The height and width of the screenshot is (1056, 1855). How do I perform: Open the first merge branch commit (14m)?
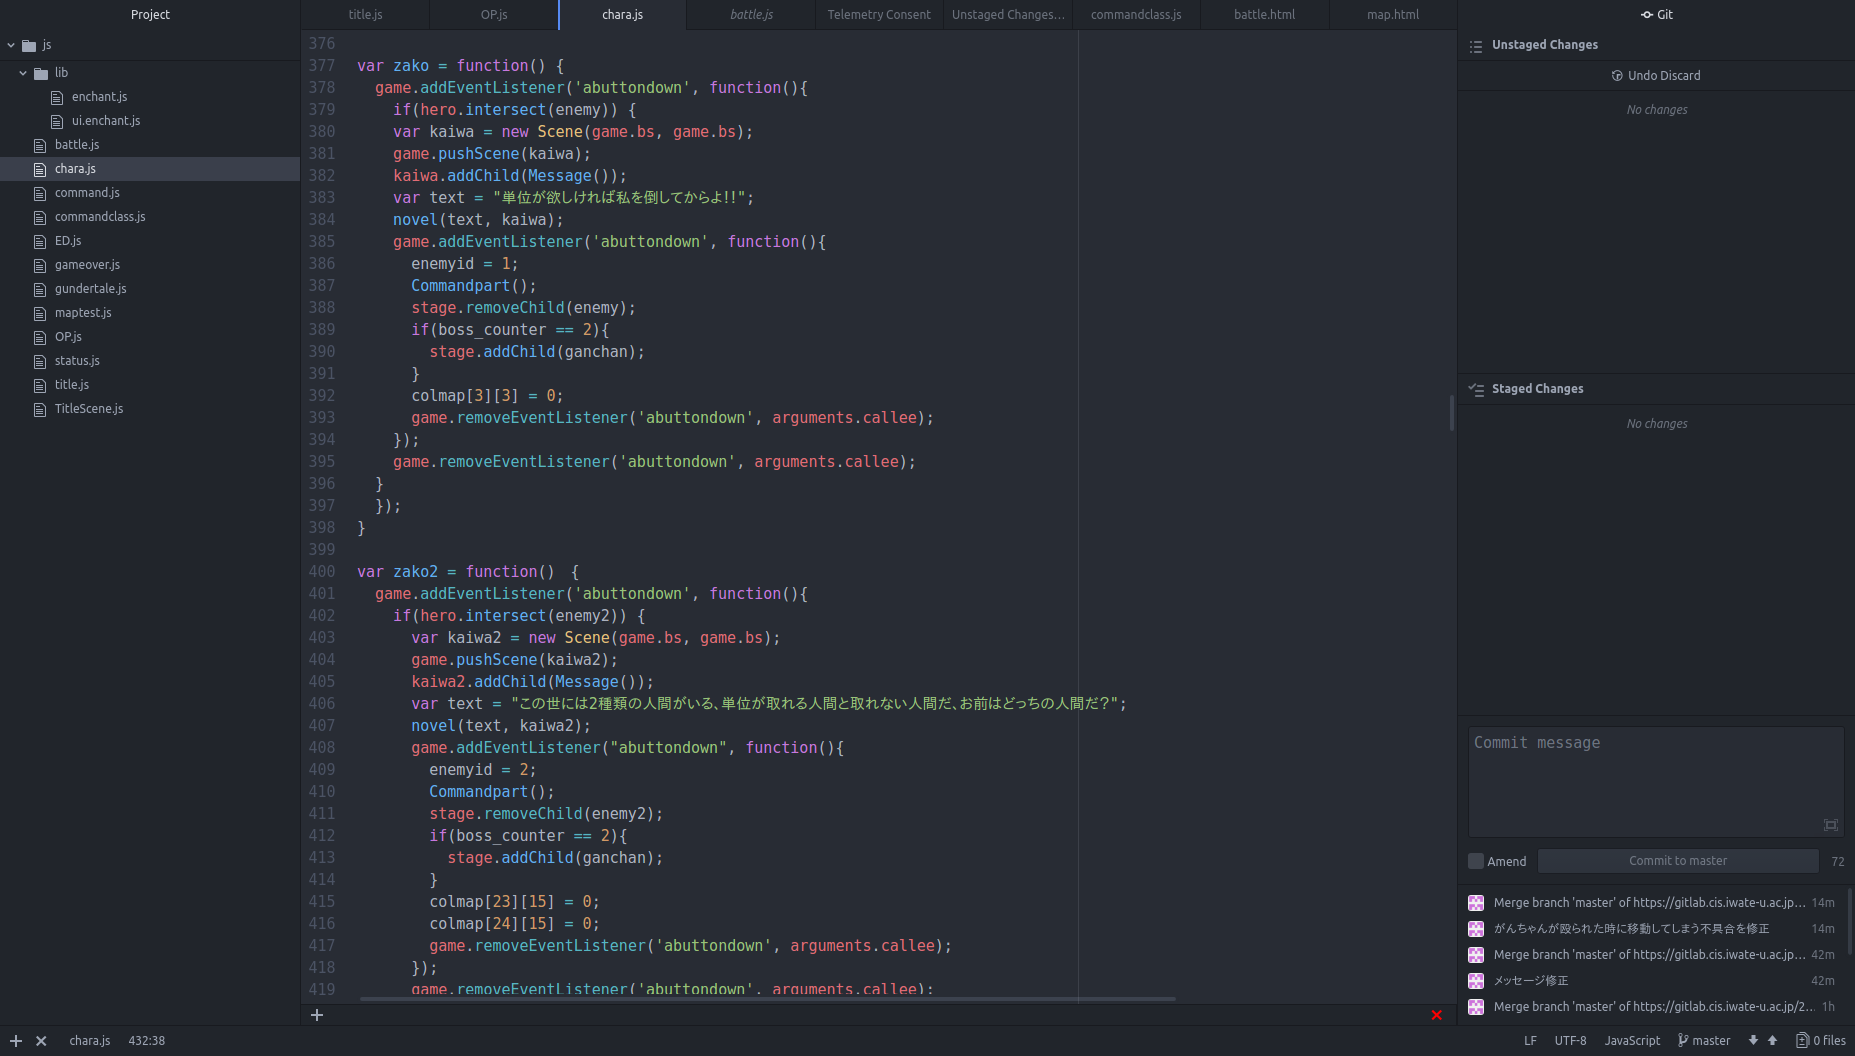click(1650, 903)
